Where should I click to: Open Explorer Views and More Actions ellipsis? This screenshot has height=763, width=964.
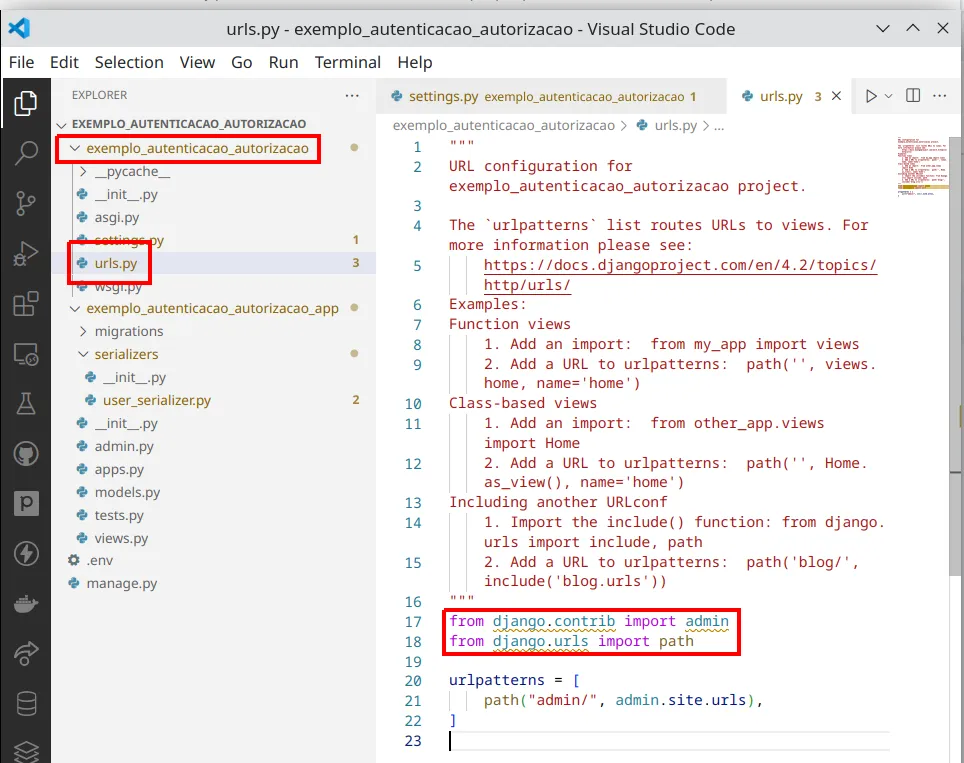tap(352, 95)
